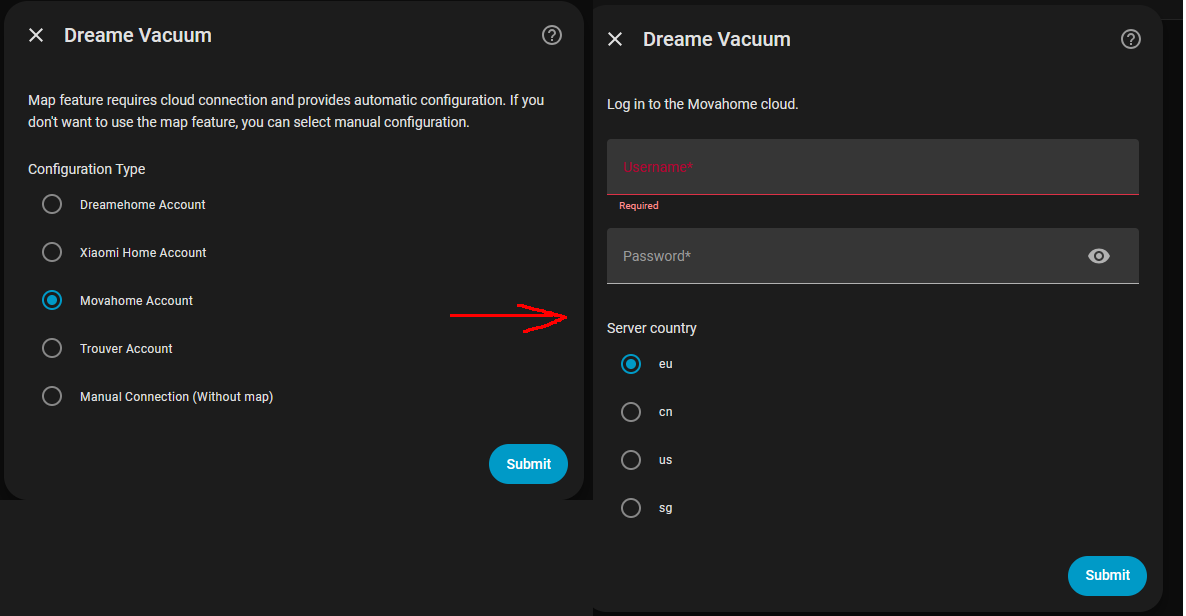Choose Manual Connection (Without map)

(x=52, y=396)
